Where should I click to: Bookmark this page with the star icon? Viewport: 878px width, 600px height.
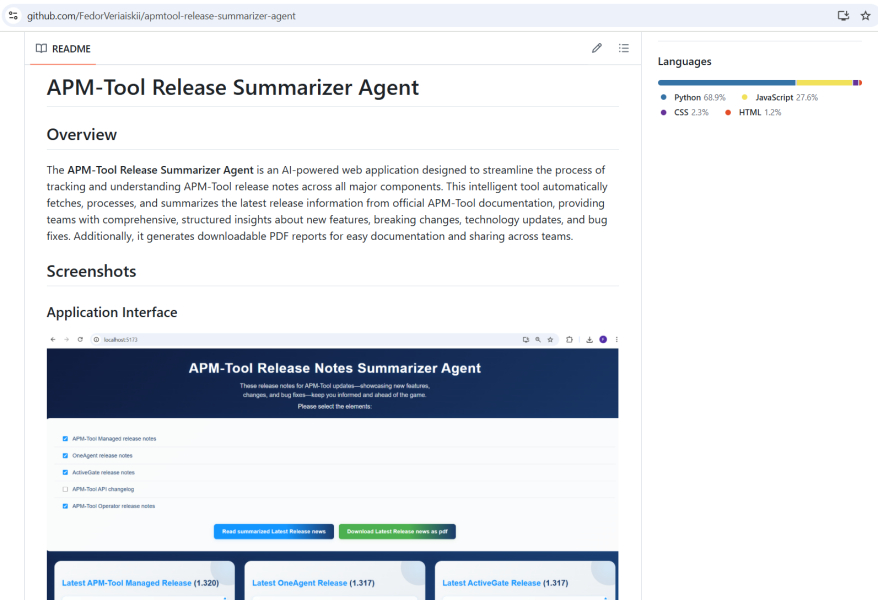coord(865,16)
